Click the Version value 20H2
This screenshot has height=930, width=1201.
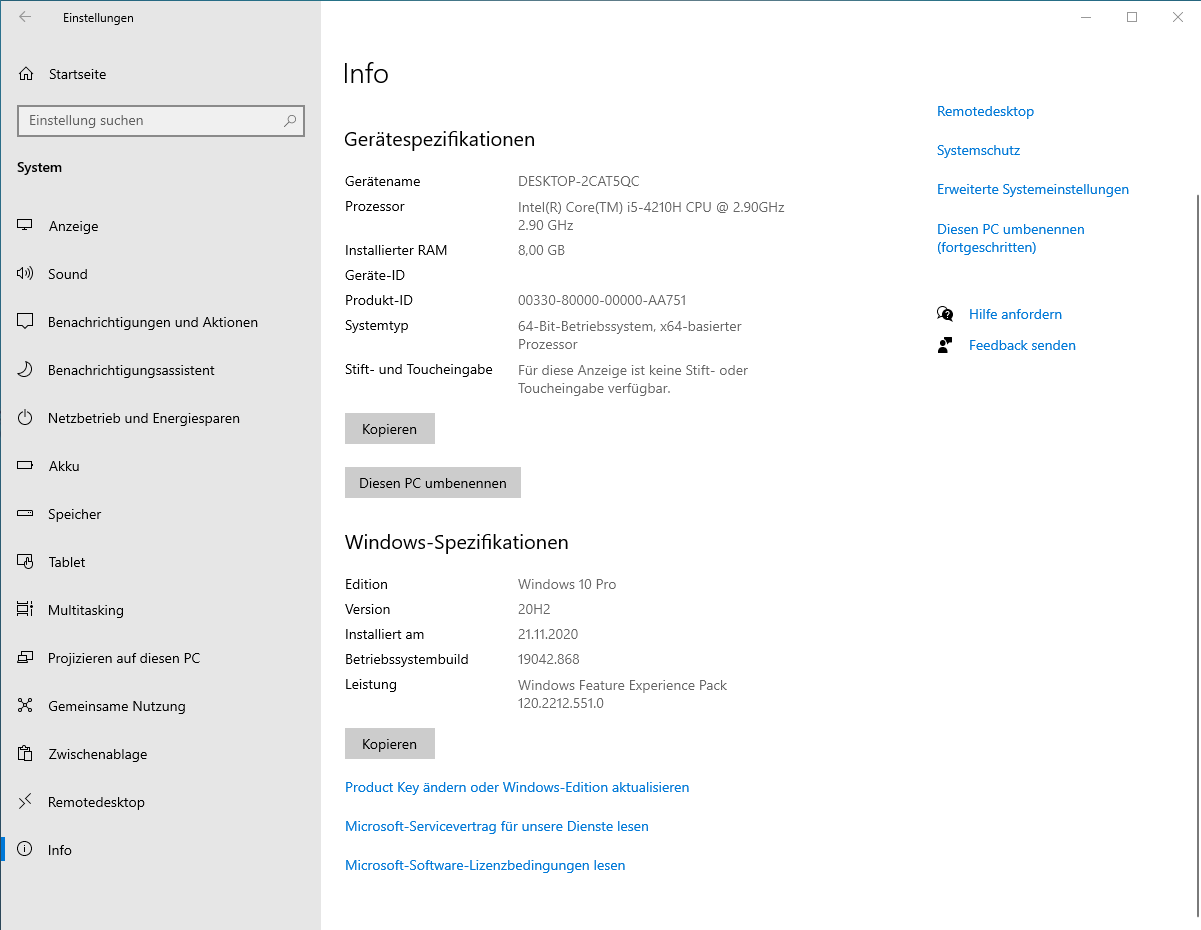coord(534,609)
